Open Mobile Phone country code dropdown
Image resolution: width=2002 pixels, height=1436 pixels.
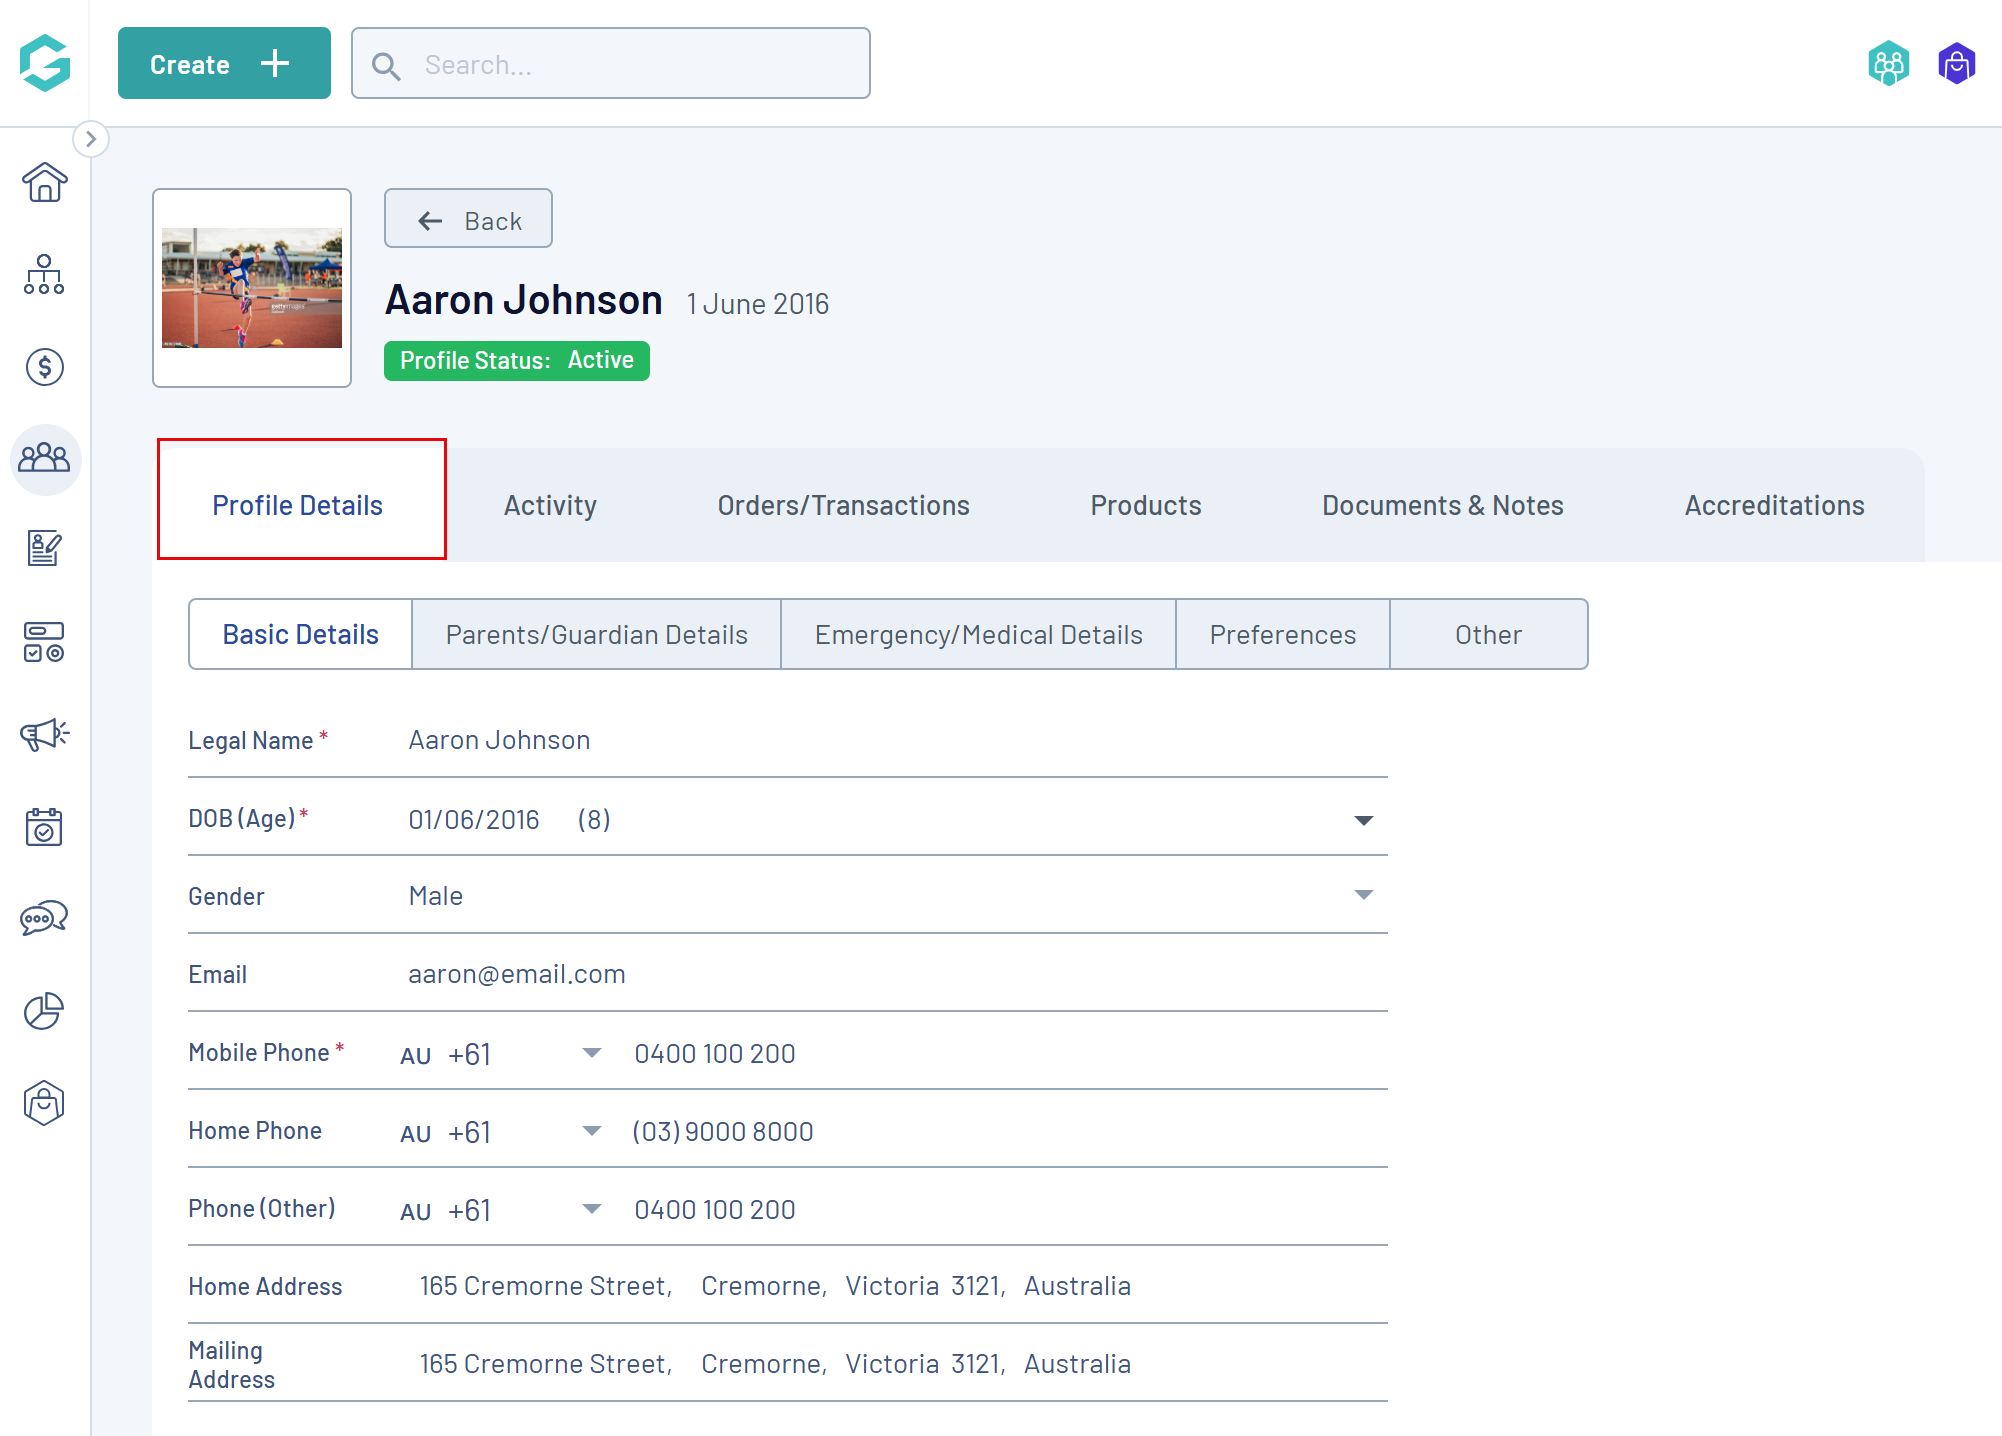591,1053
